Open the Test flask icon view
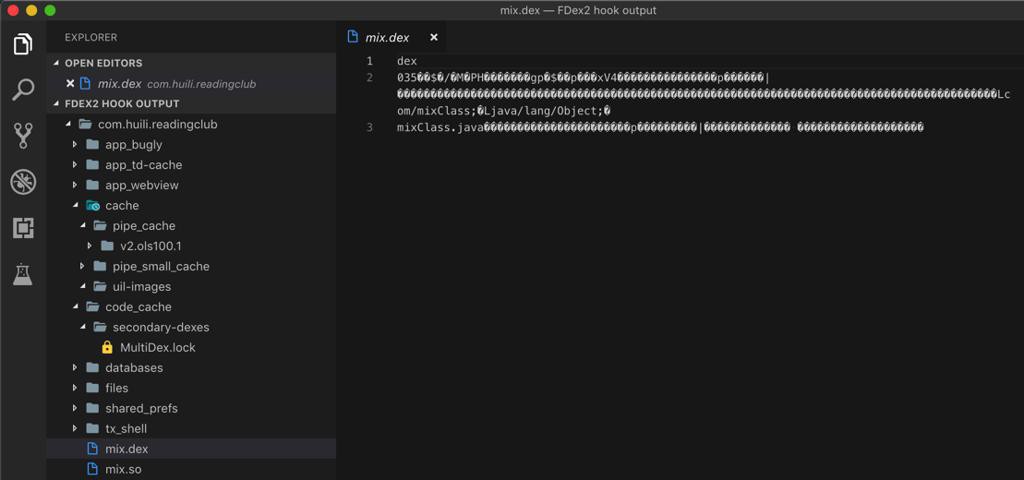The image size is (1024, 480). click(23, 274)
